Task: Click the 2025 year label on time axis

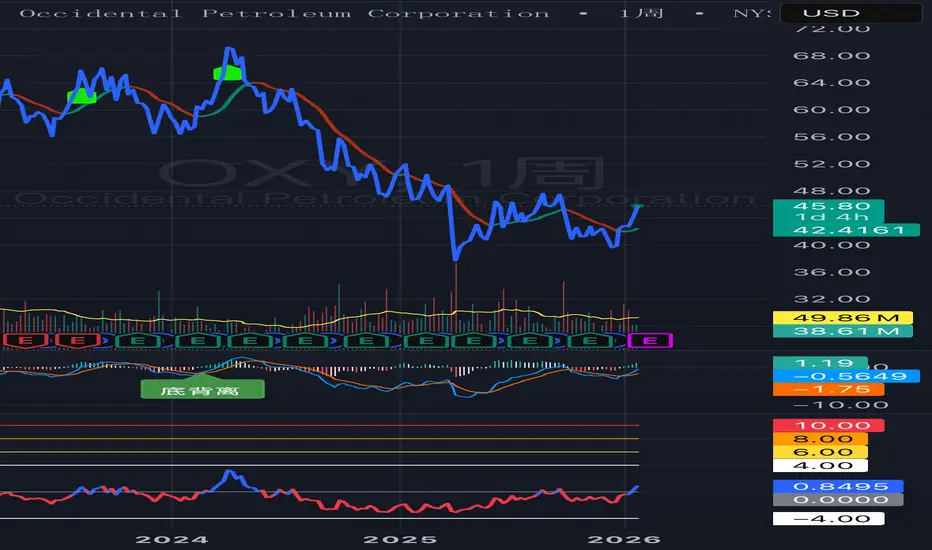Action: (400, 539)
